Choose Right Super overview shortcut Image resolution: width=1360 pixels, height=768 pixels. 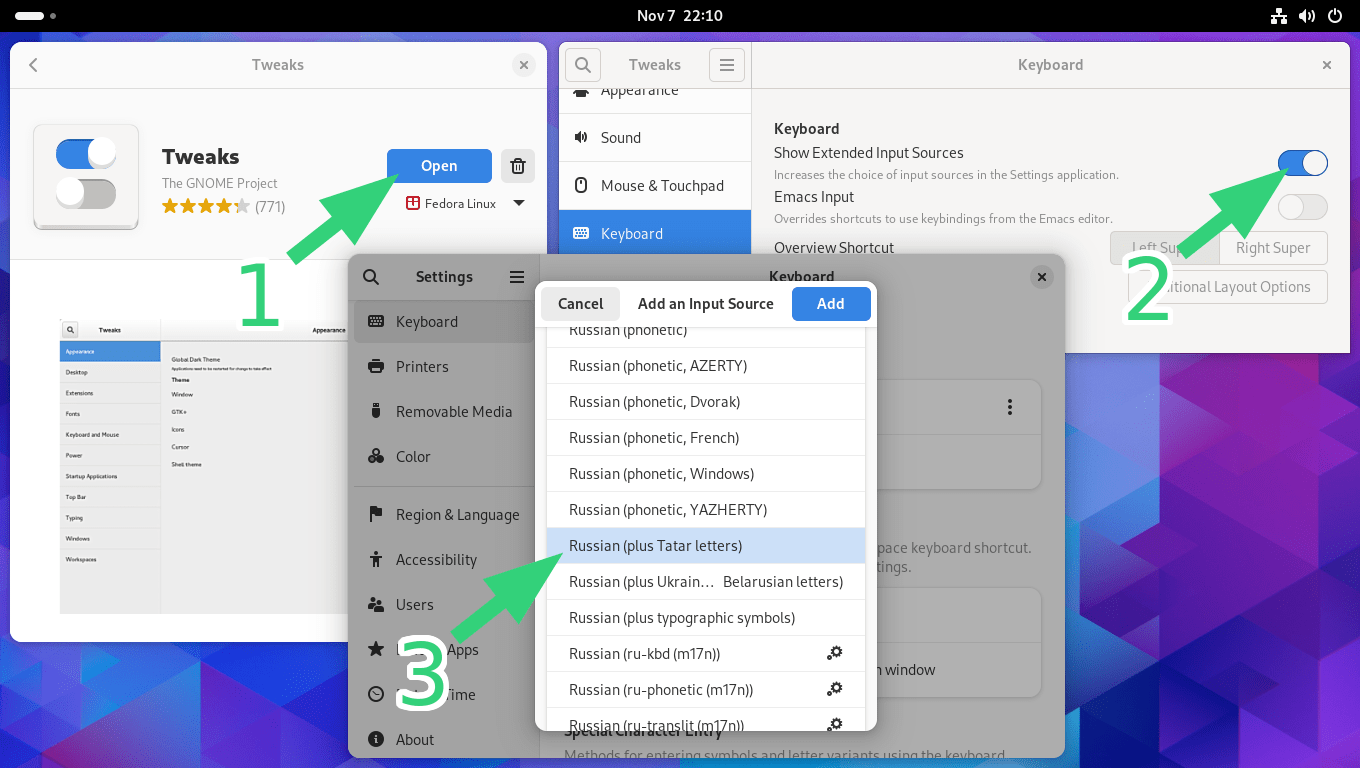pyautogui.click(x=1272, y=248)
